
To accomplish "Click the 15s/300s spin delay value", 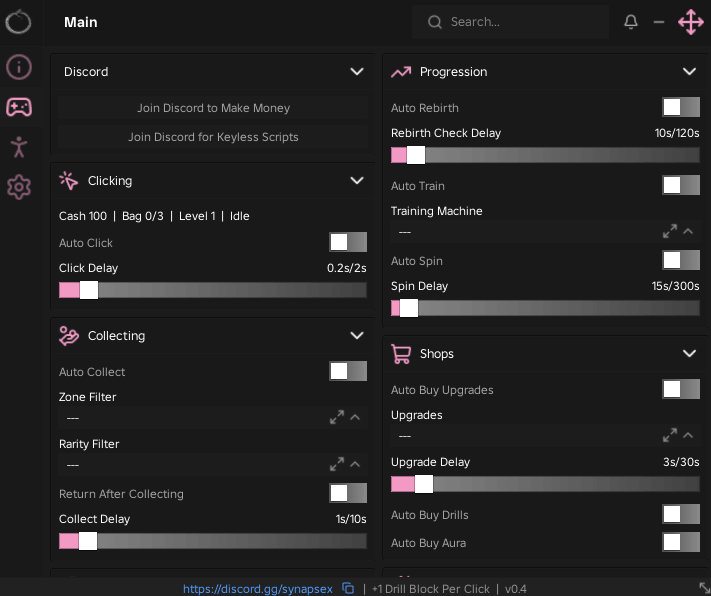I will point(675,286).
